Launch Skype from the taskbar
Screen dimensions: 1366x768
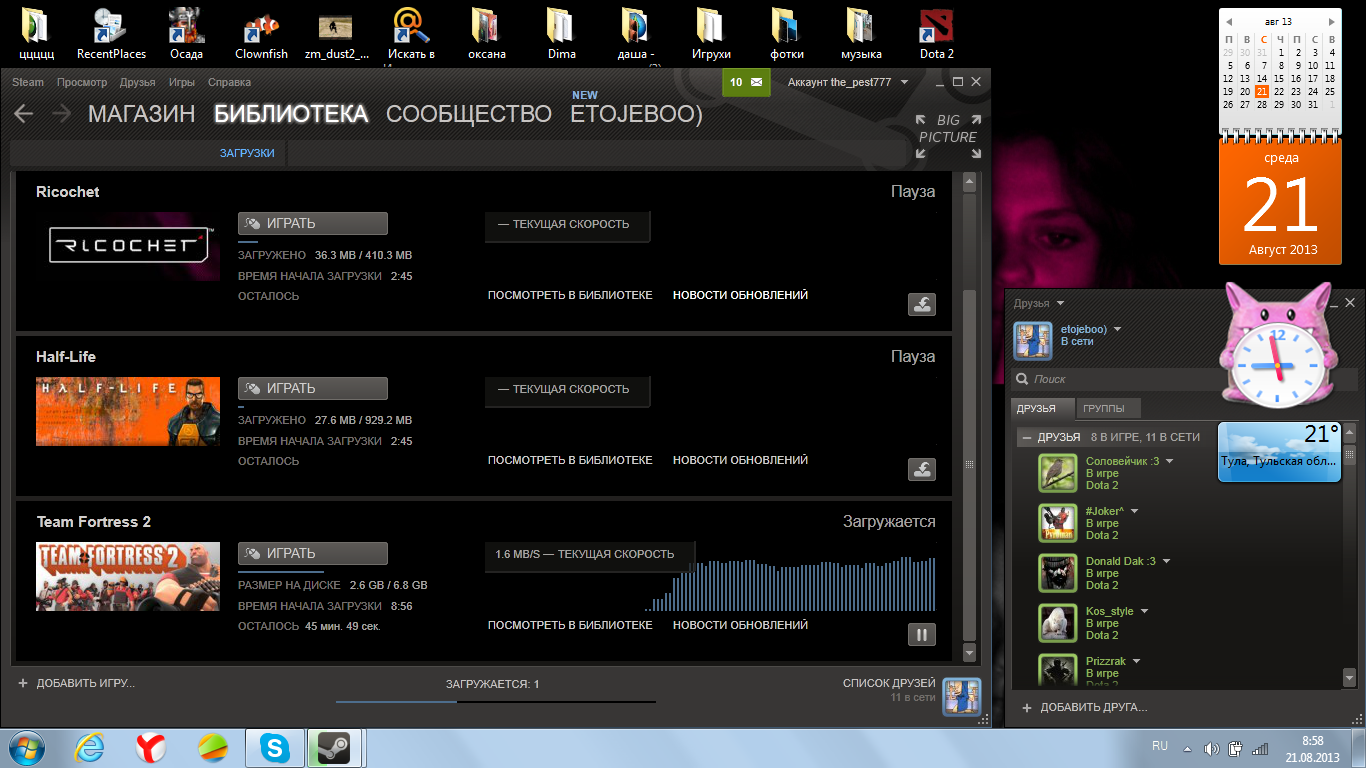pyautogui.click(x=273, y=747)
